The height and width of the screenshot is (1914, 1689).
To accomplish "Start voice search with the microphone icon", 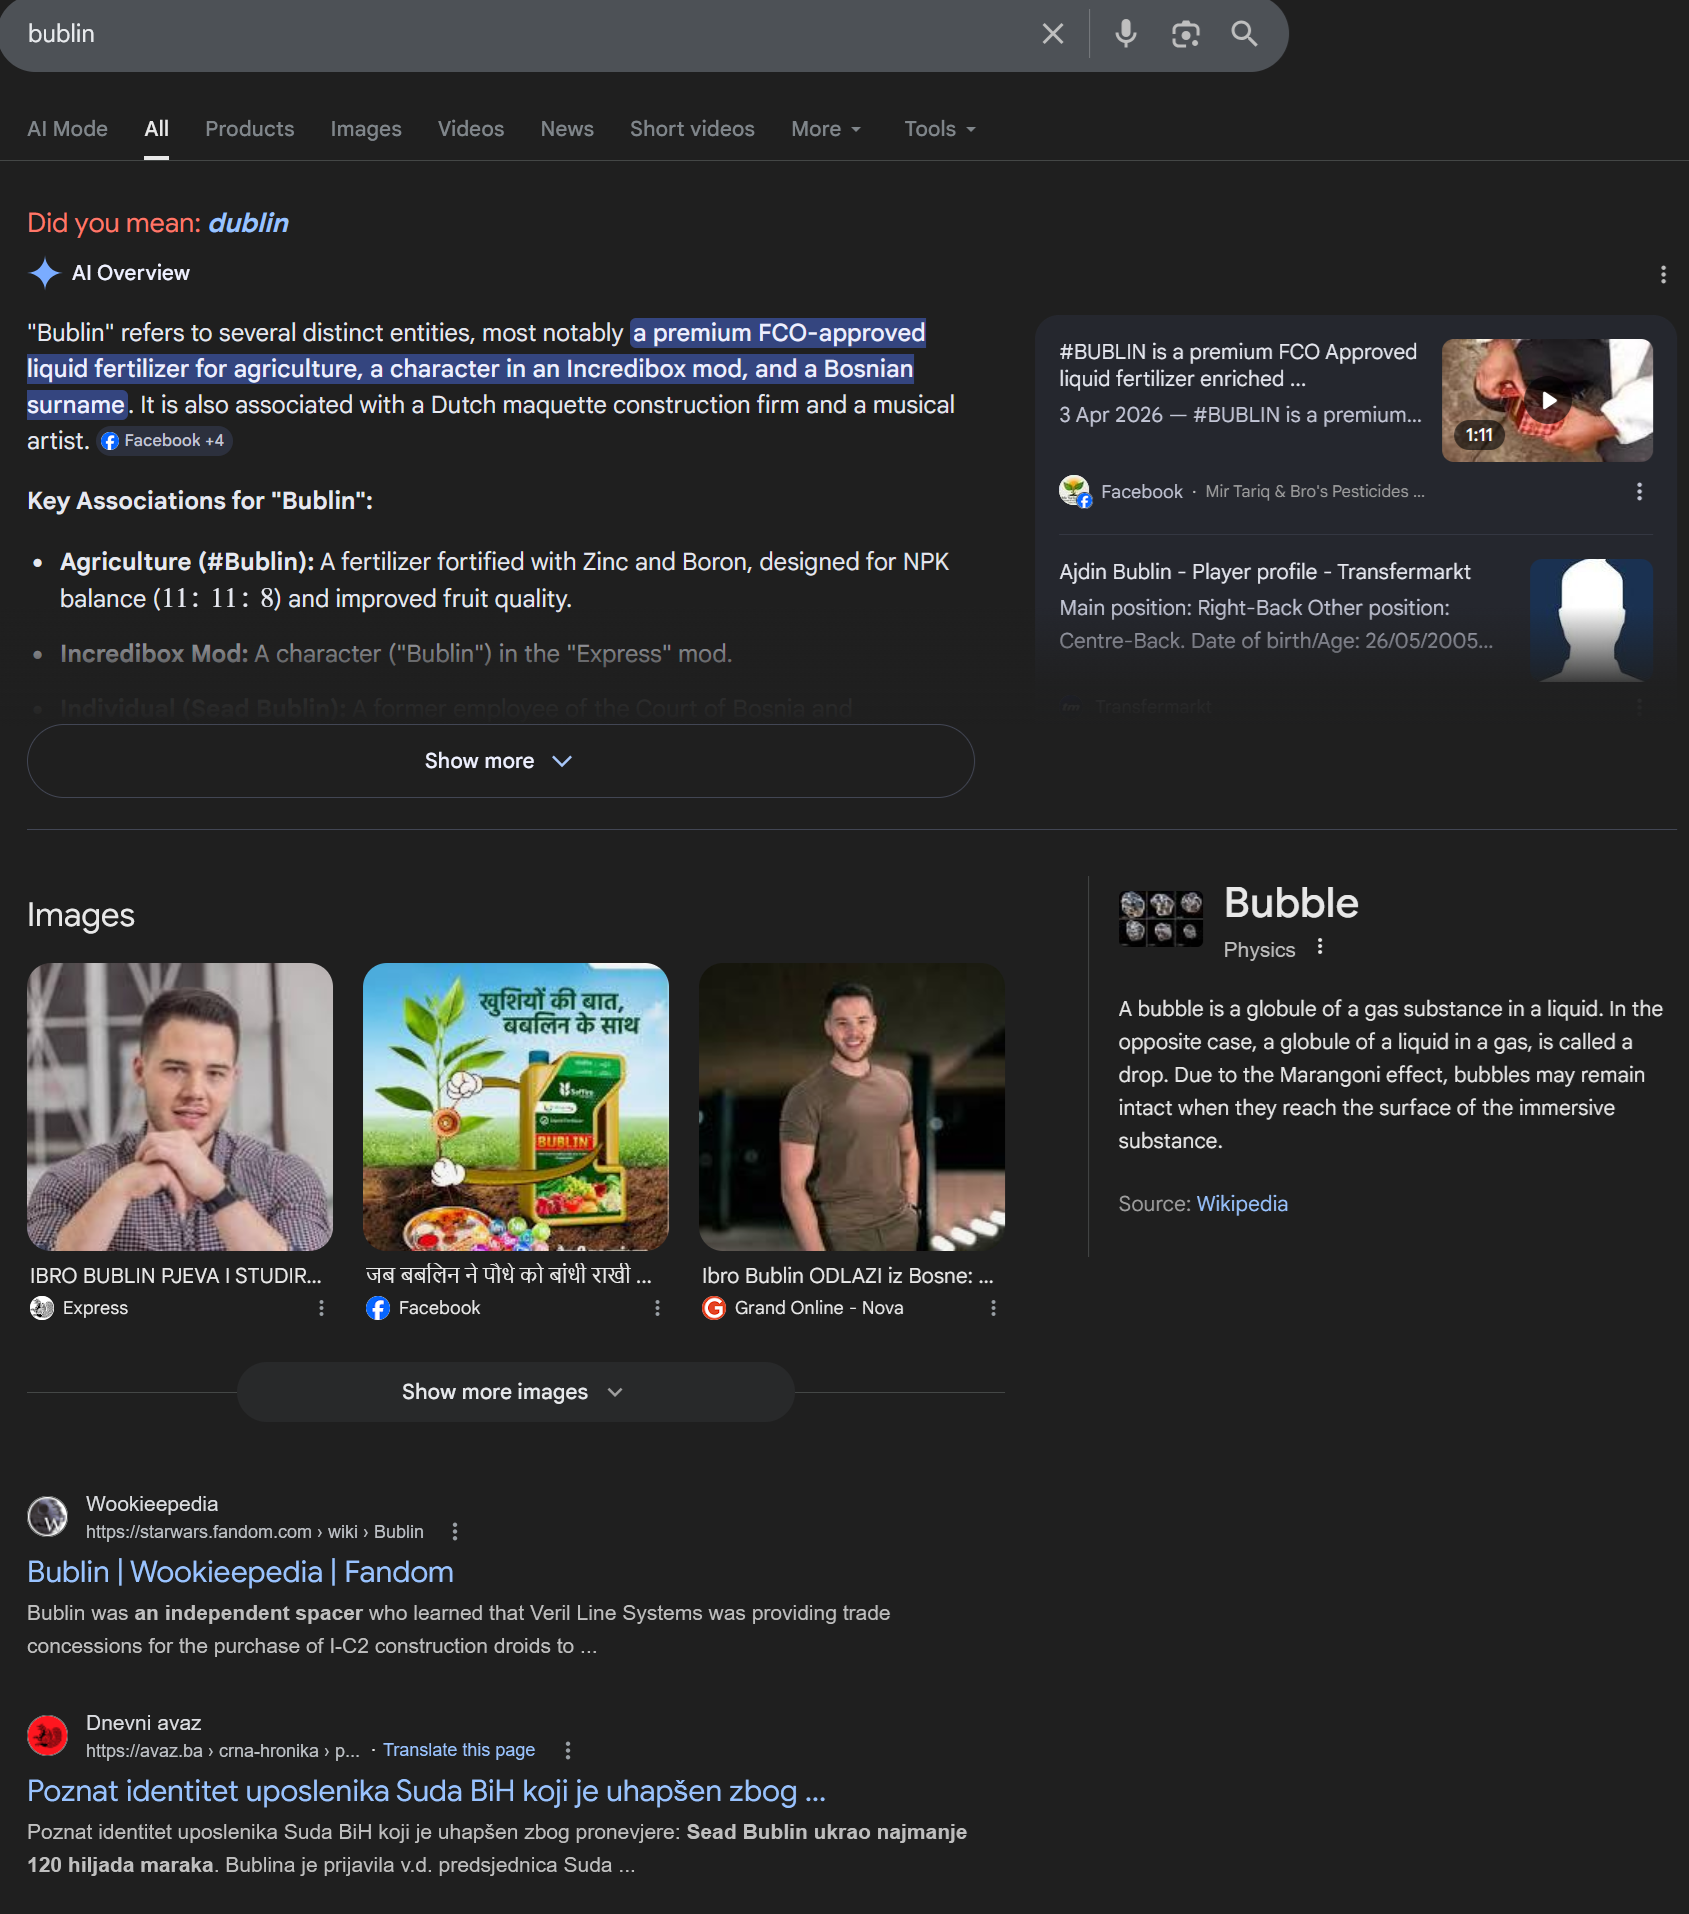I will coord(1126,34).
